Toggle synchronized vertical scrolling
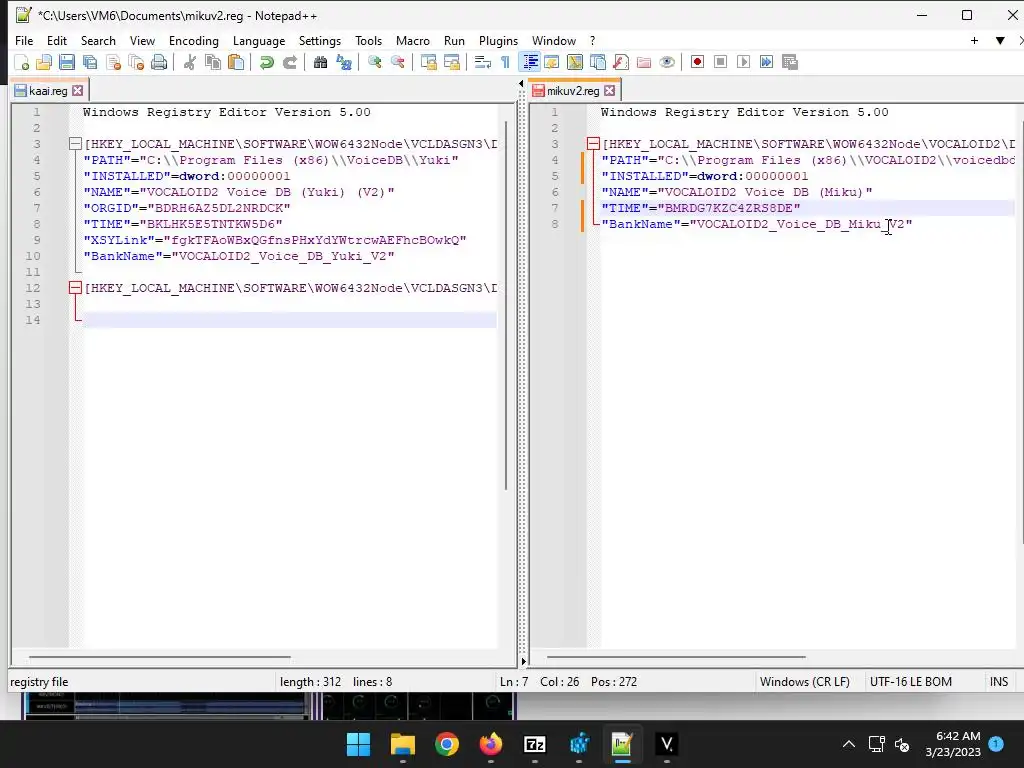 (x=428, y=62)
